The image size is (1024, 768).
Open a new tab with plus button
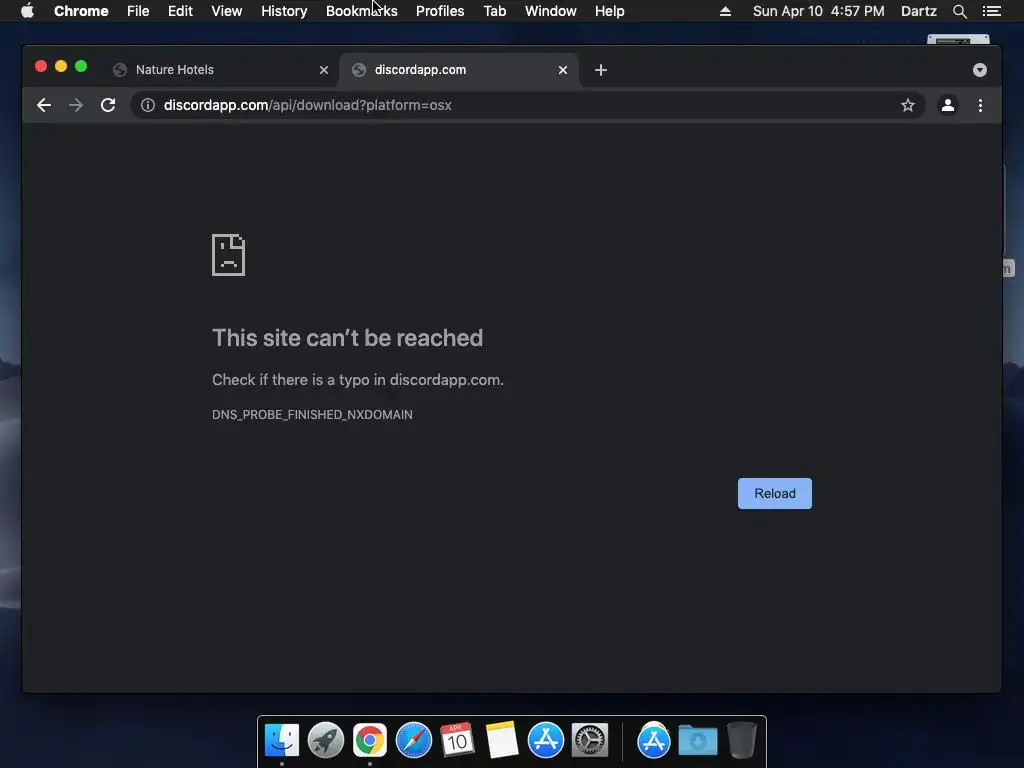click(601, 70)
